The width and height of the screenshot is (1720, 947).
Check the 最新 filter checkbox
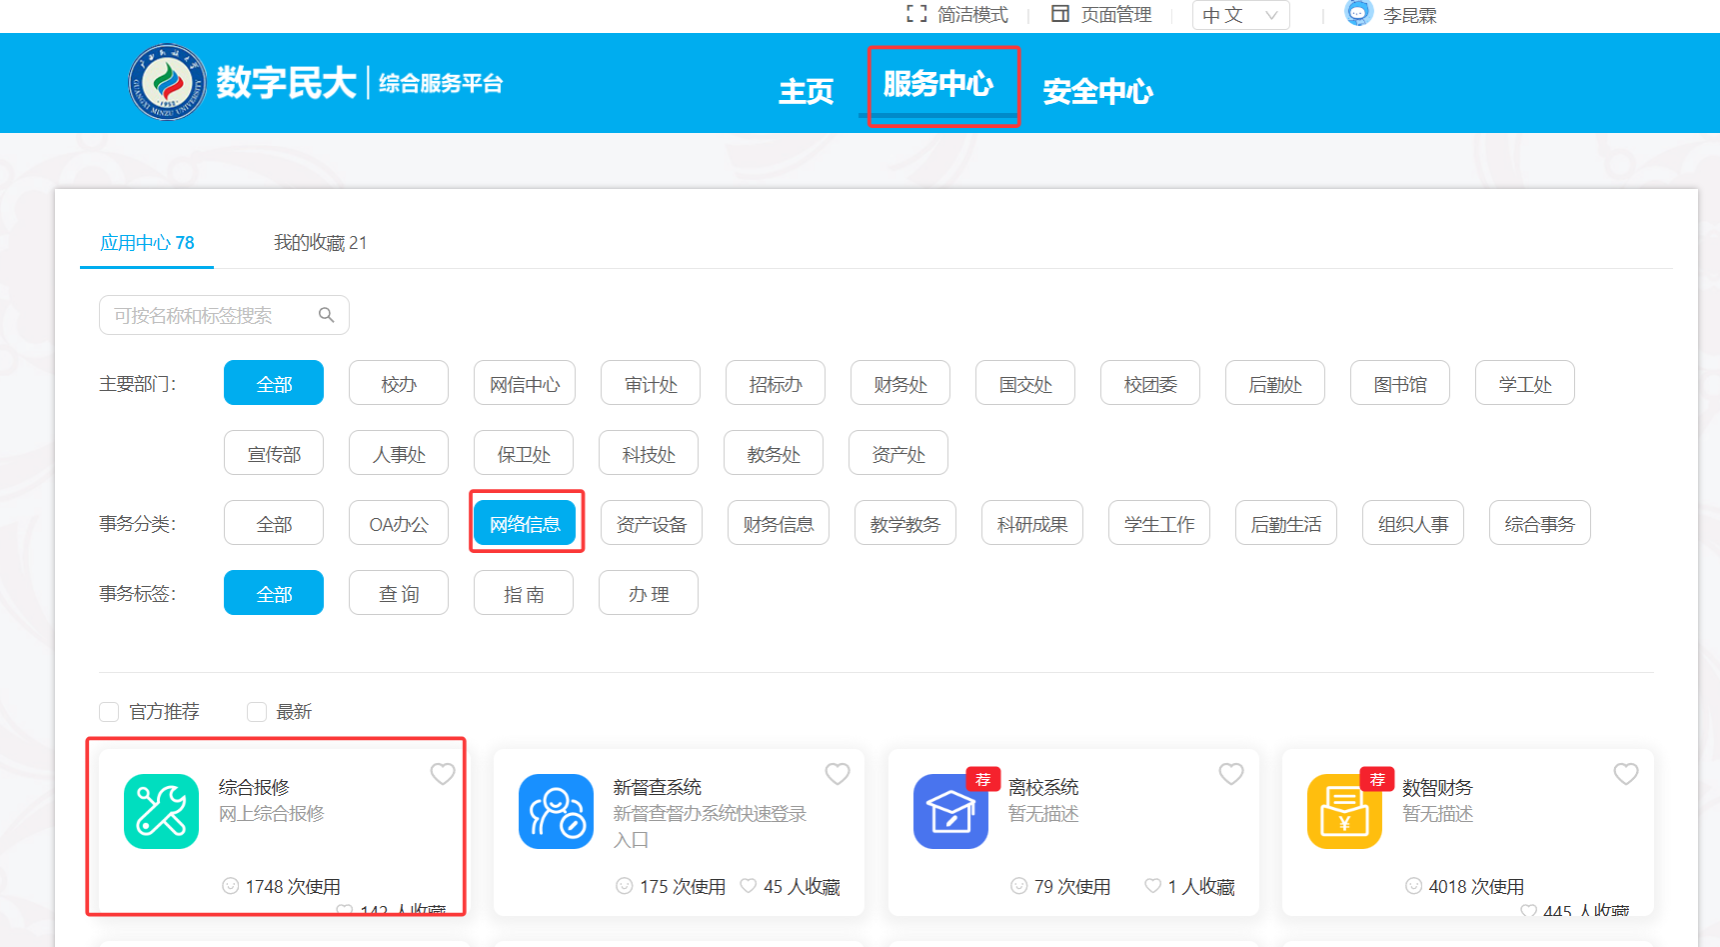click(257, 712)
